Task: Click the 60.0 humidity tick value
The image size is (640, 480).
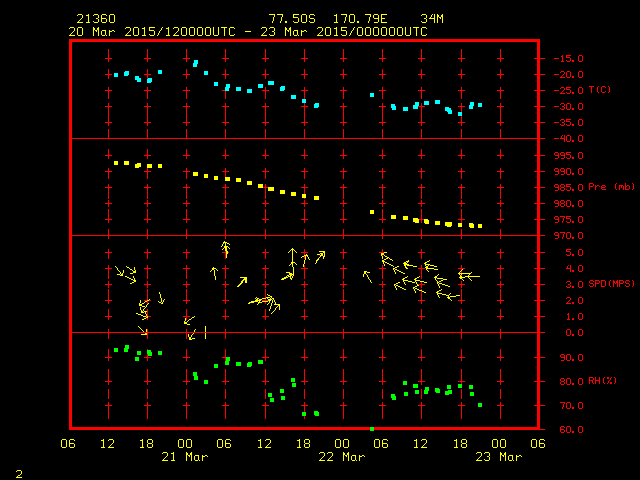Action: (571, 429)
